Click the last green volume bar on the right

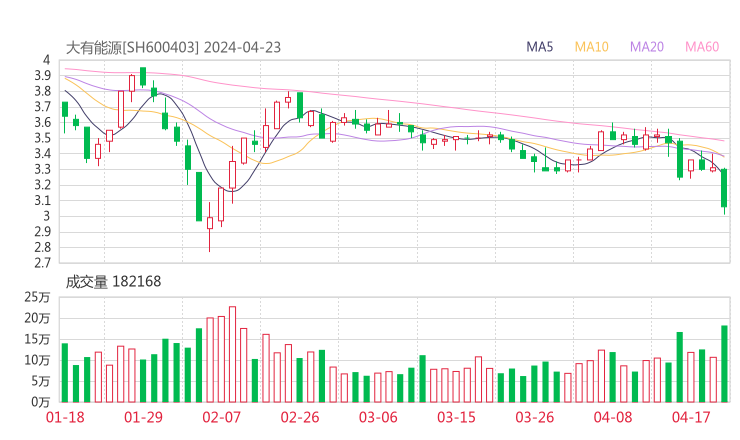tap(724, 364)
